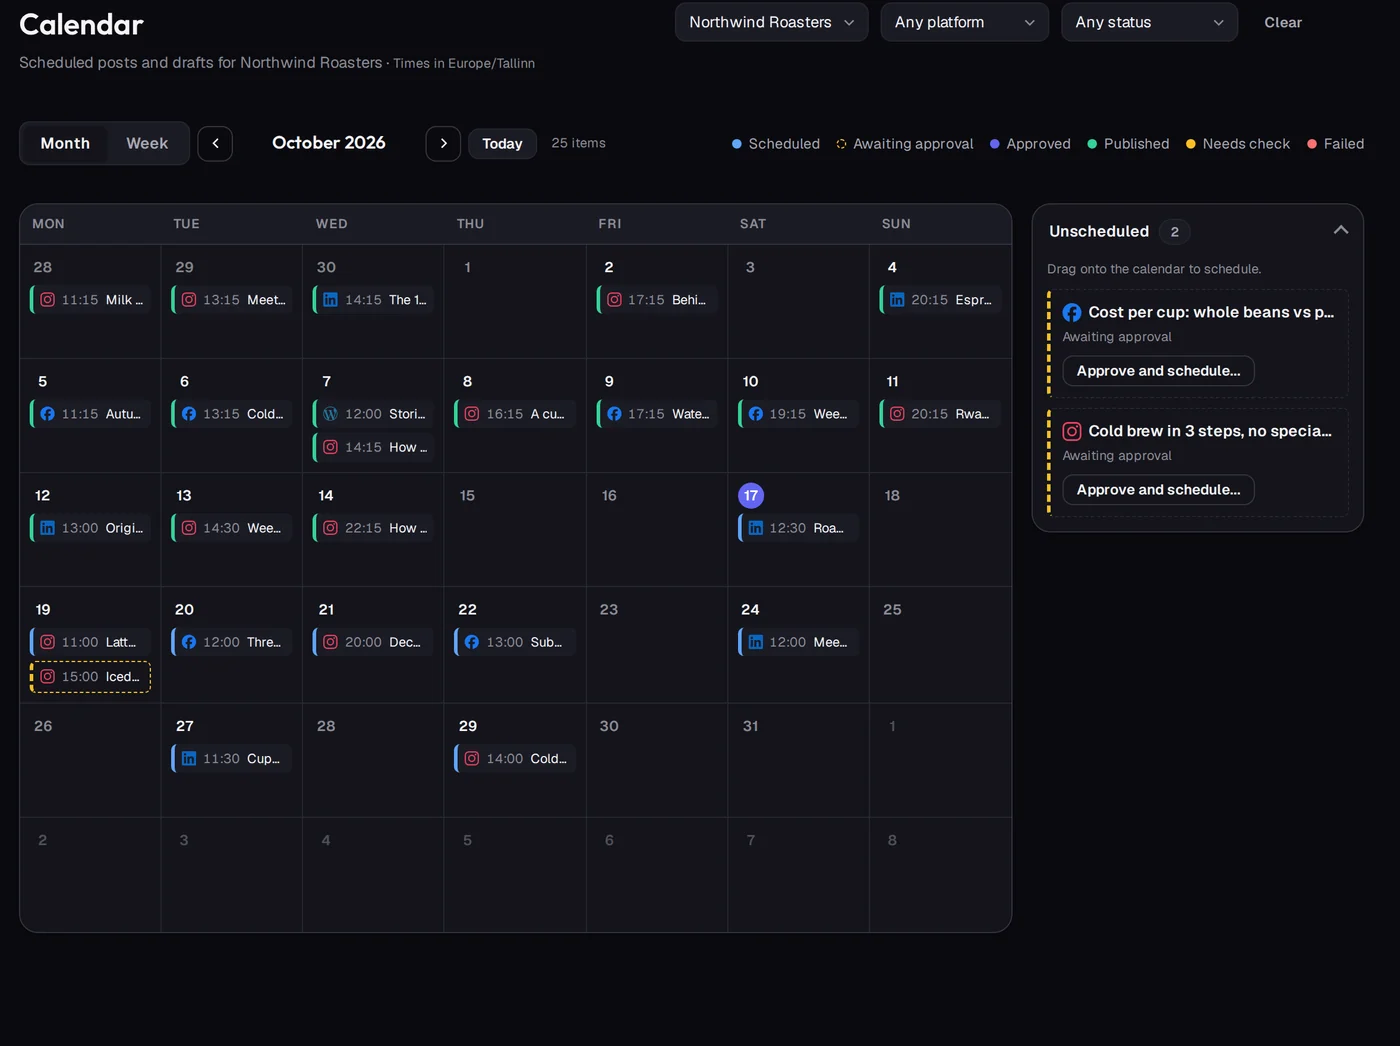Click LinkedIn icon on 20:15 Espr… post
The width and height of the screenshot is (1400, 1046).
tap(897, 300)
